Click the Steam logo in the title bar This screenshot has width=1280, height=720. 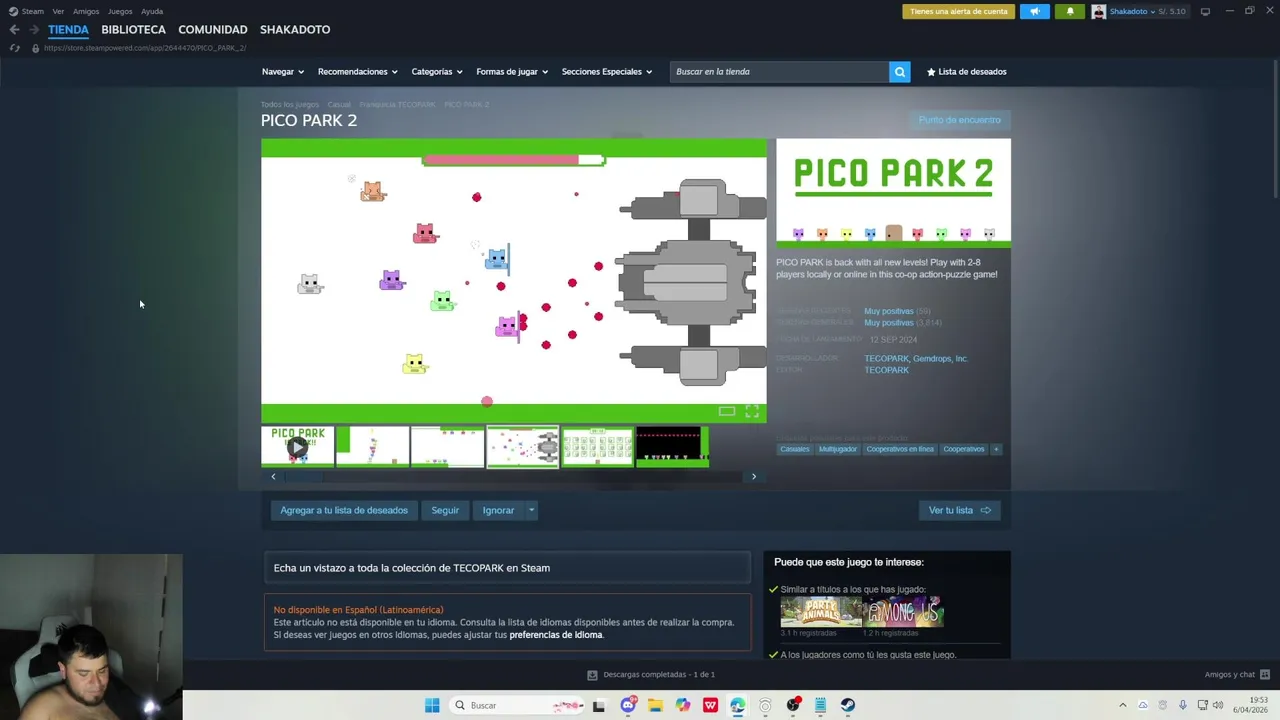point(13,12)
